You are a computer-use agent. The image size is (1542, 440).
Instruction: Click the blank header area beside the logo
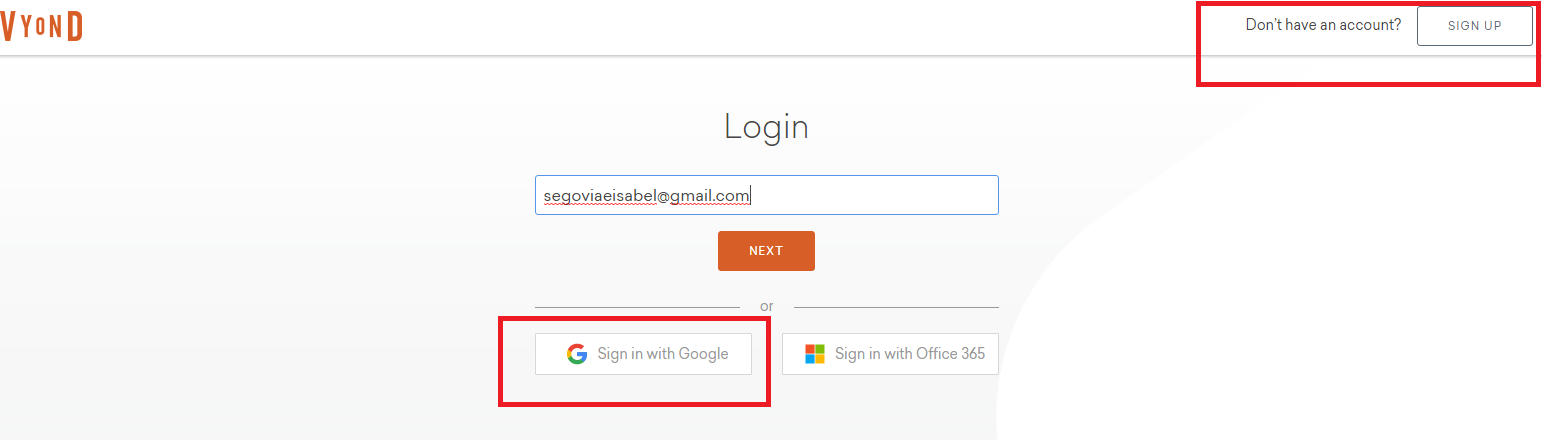[x=600, y=26]
